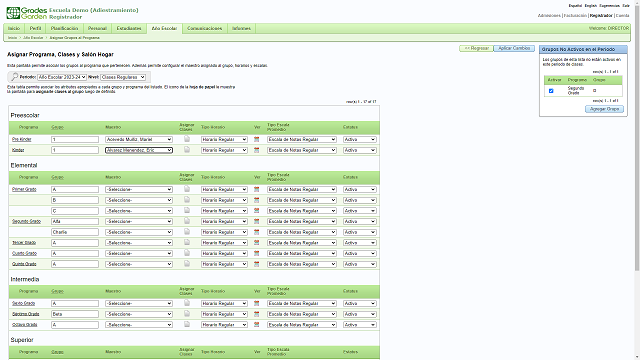Click the Agregar Grupo button
This screenshot has height=360, width=640.
[x=604, y=109]
